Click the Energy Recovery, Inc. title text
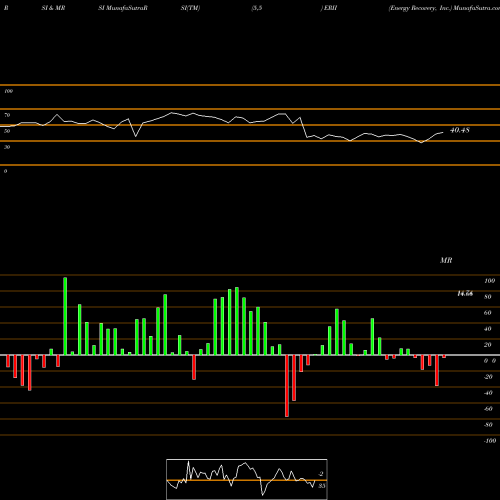The width and height of the screenshot is (500, 500). [x=420, y=8]
